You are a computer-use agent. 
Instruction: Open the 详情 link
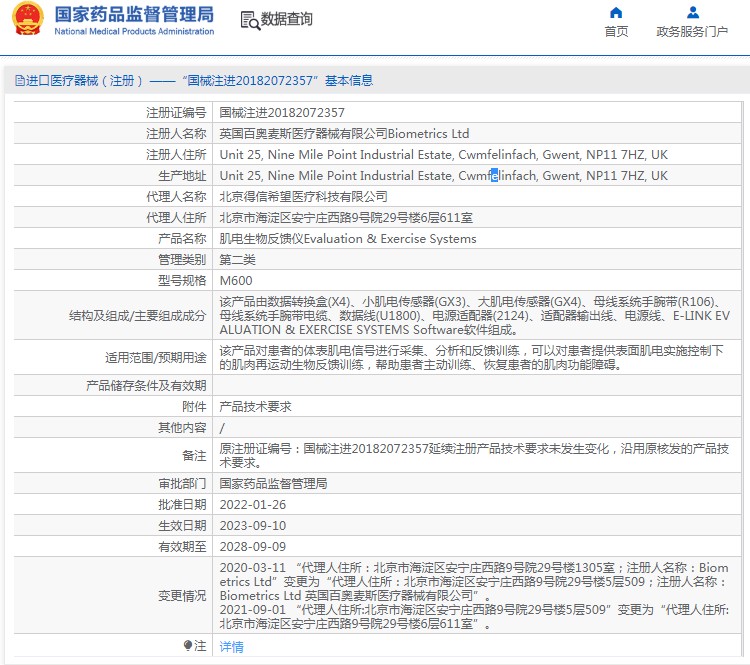232,647
